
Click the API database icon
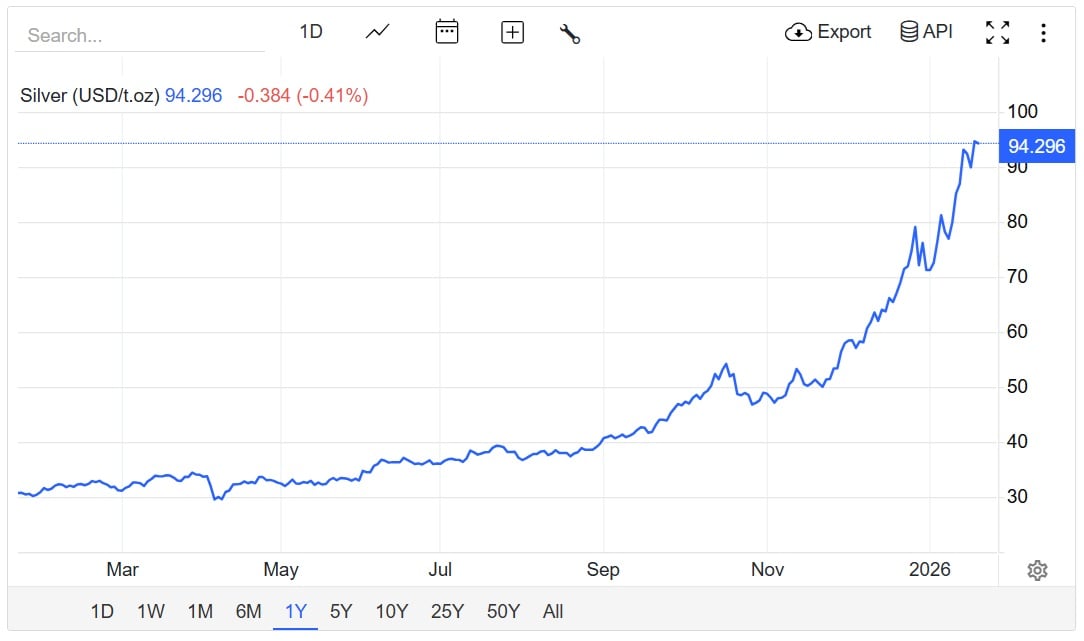pyautogui.click(x=909, y=32)
